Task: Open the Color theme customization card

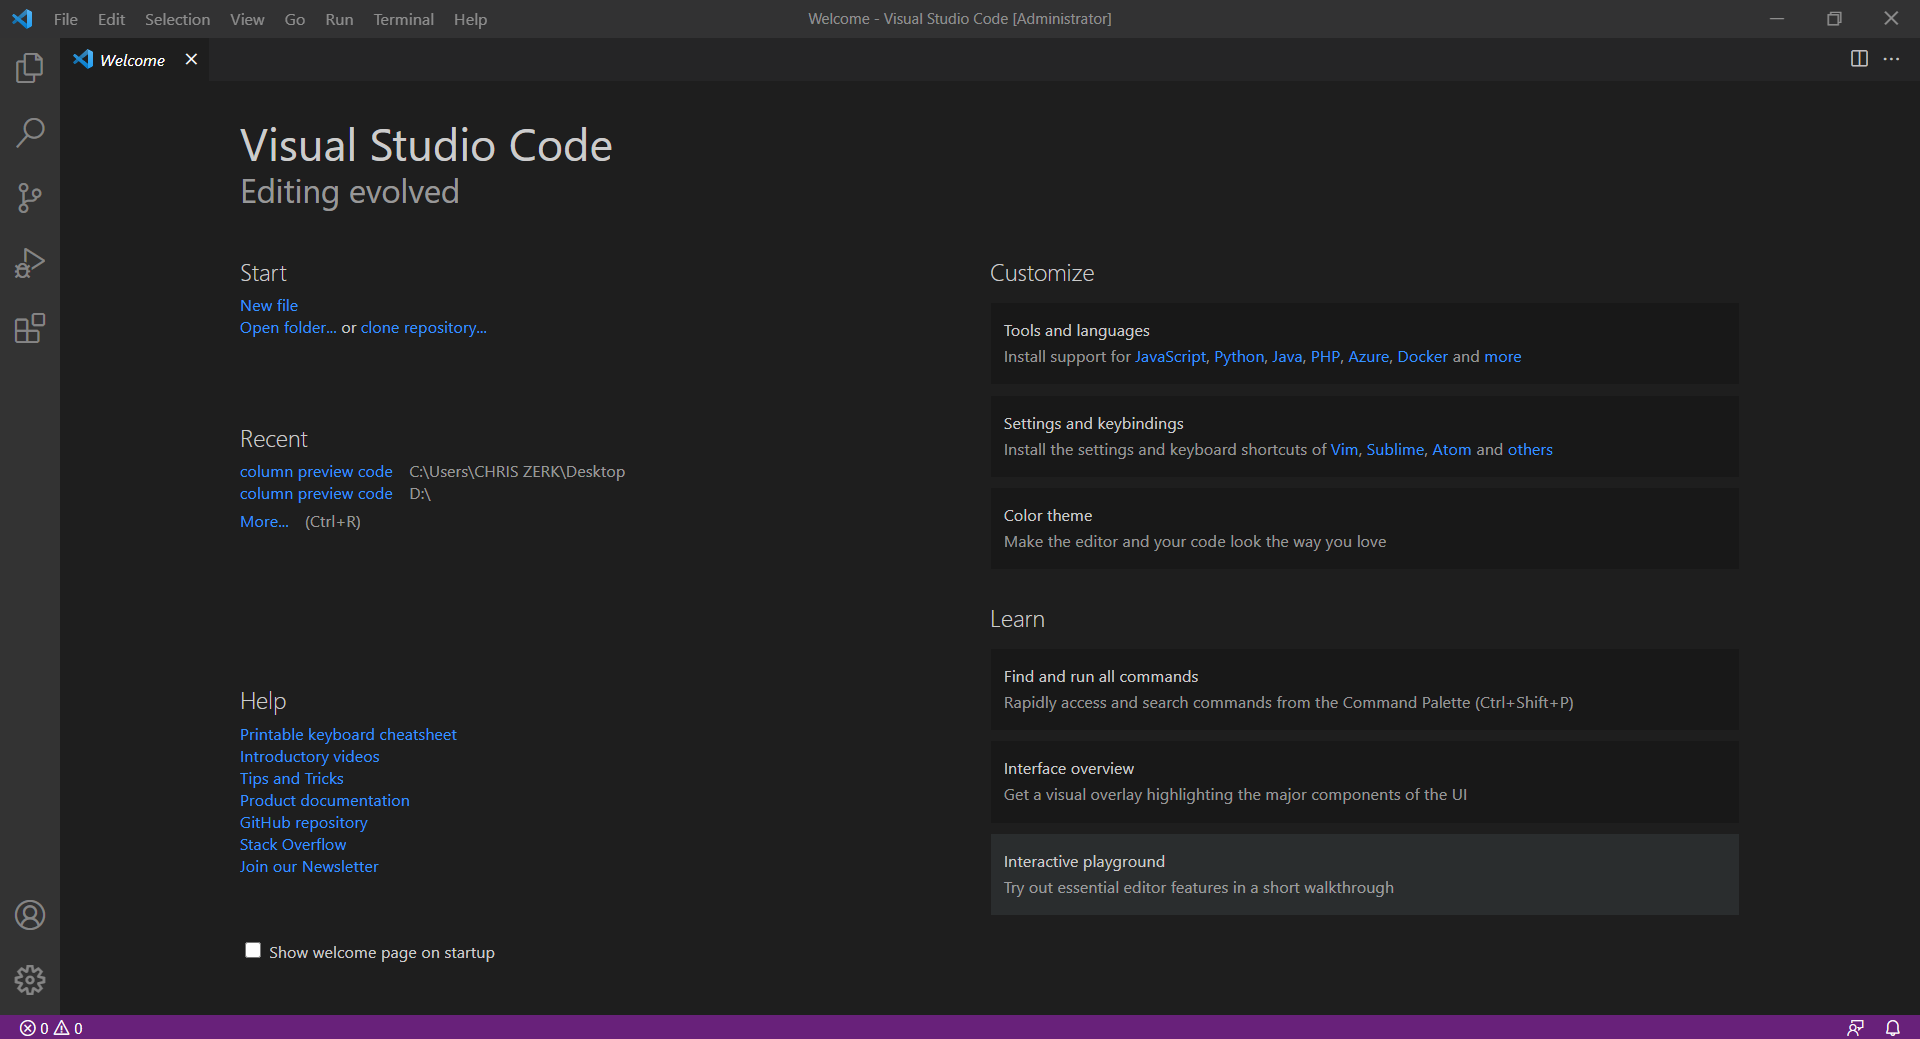Action: pos(1364,528)
